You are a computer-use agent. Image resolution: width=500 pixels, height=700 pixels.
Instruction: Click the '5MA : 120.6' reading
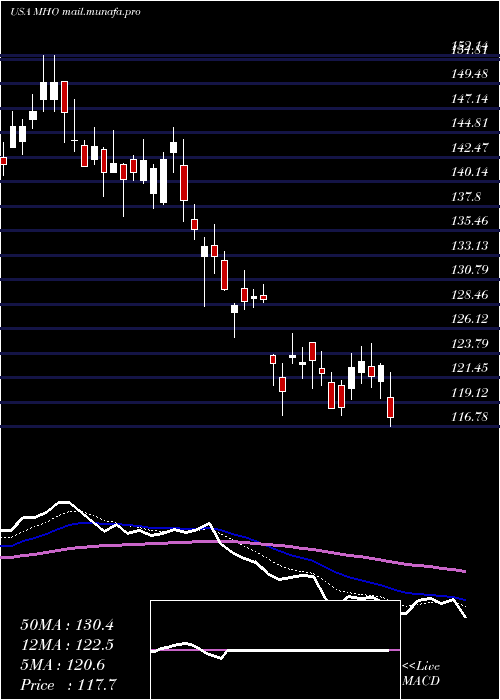pos(63,665)
